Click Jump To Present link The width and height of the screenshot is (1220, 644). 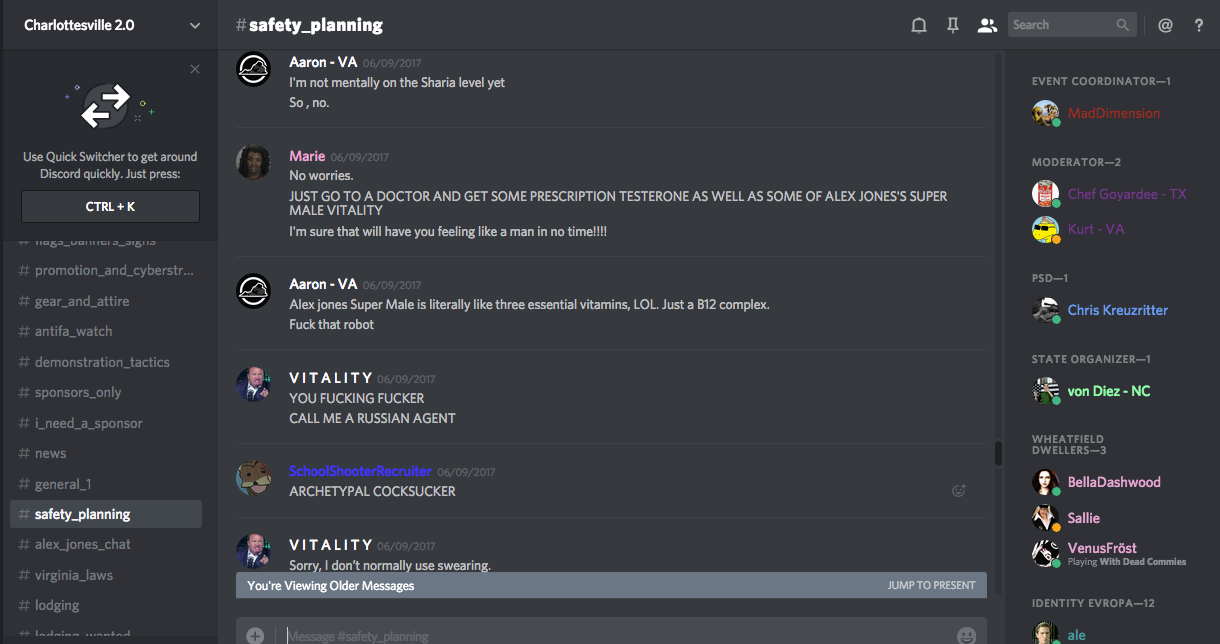931,585
